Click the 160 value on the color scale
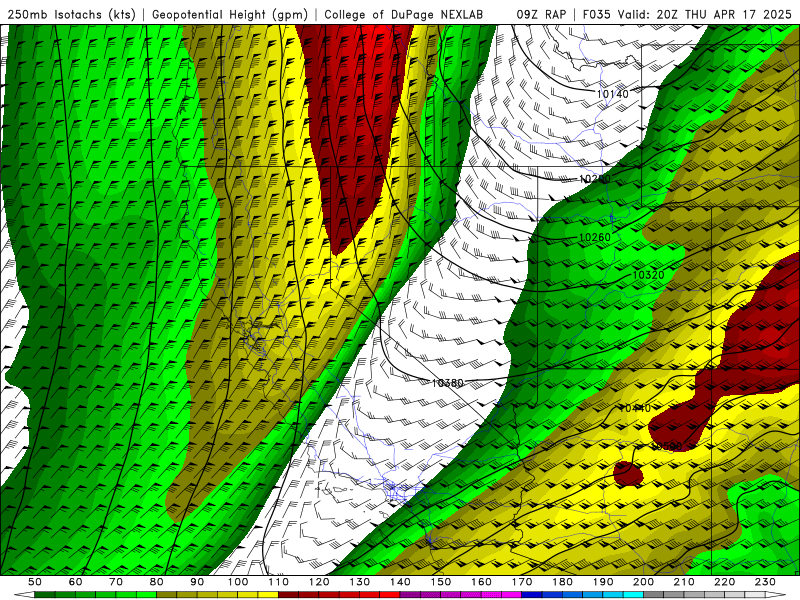800x600 pixels. [481, 582]
